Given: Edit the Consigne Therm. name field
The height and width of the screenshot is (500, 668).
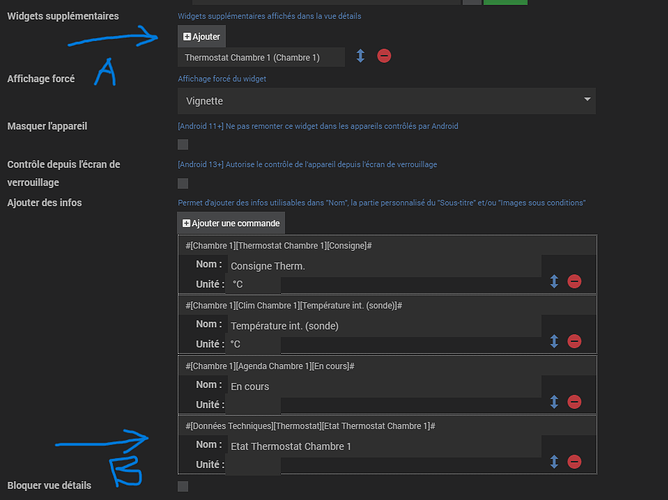Looking at the screenshot, I should point(385,266).
